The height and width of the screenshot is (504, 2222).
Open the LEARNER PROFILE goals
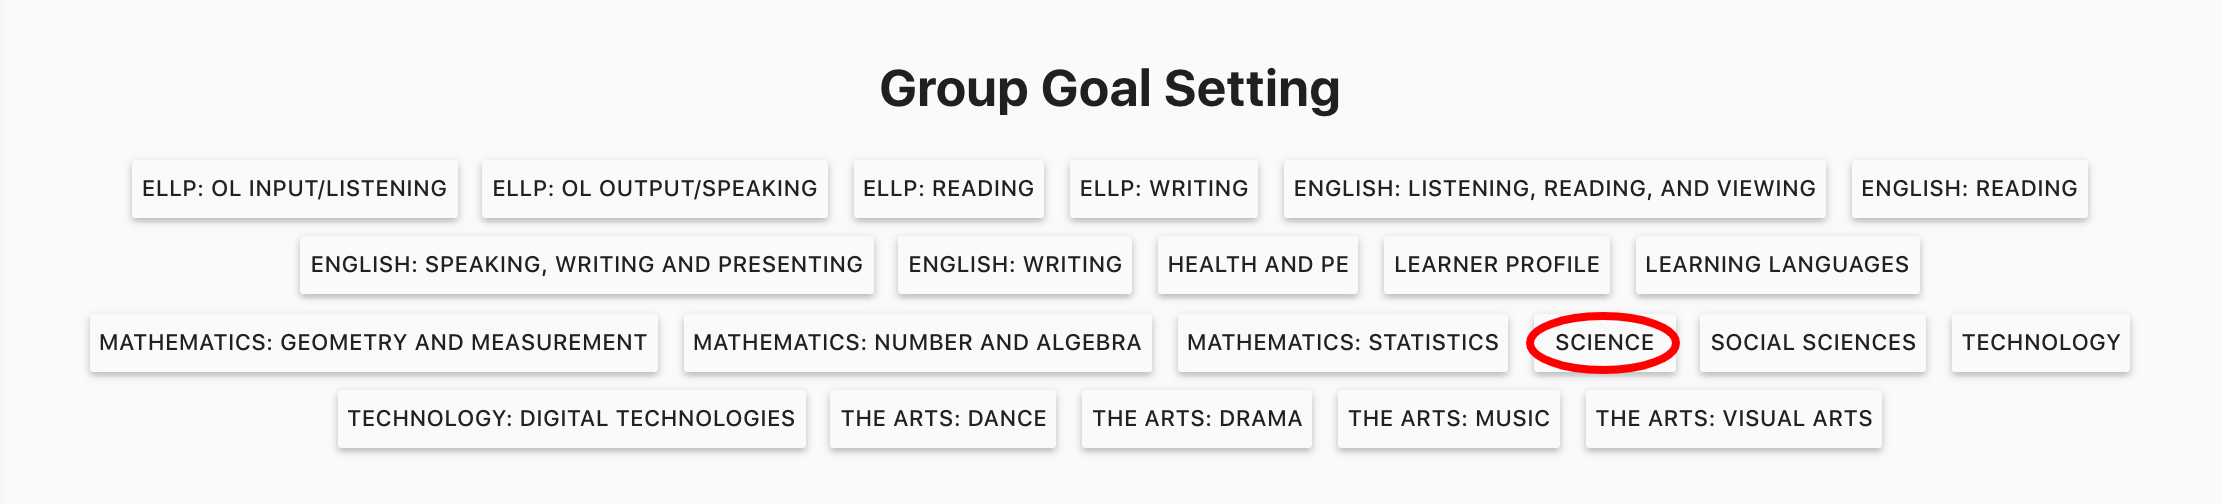coord(1496,265)
